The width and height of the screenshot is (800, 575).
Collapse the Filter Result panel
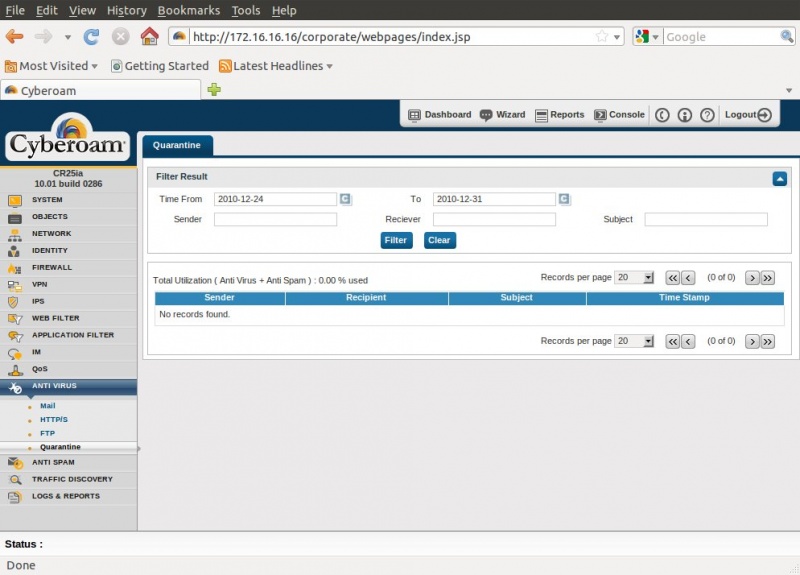(x=779, y=179)
